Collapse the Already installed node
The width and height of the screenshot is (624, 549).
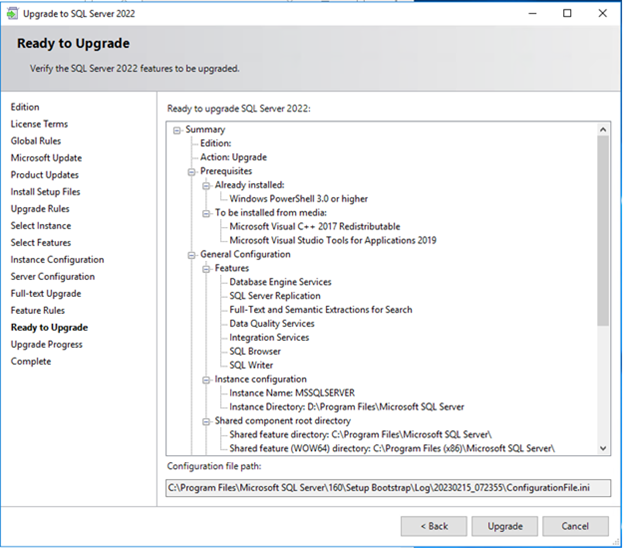206,186
